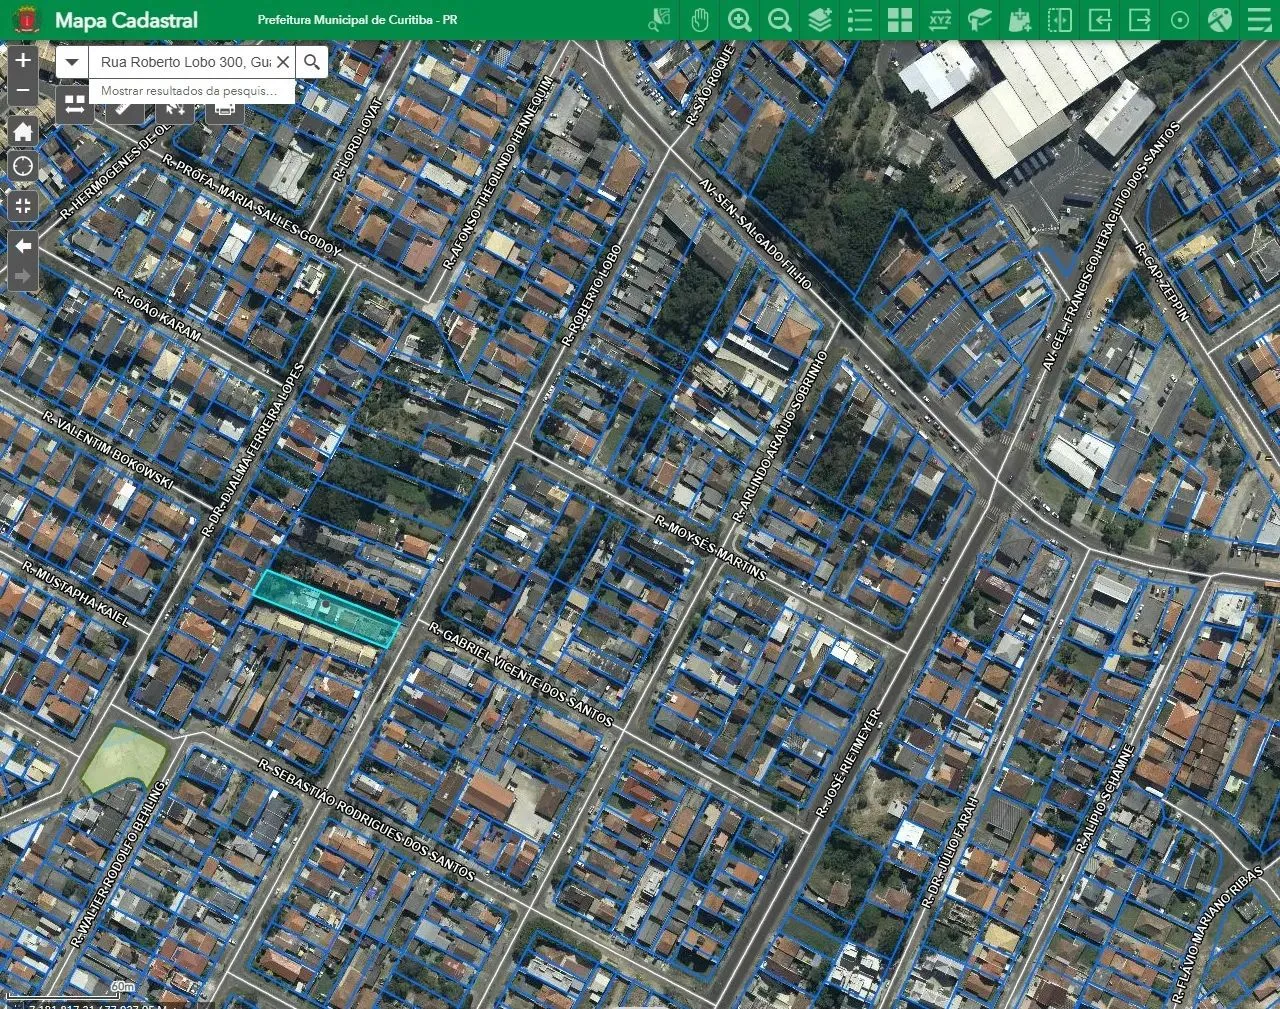Image resolution: width=1280 pixels, height=1009 pixels.
Task: Go to previous map extent arrow
Action: click(23, 245)
